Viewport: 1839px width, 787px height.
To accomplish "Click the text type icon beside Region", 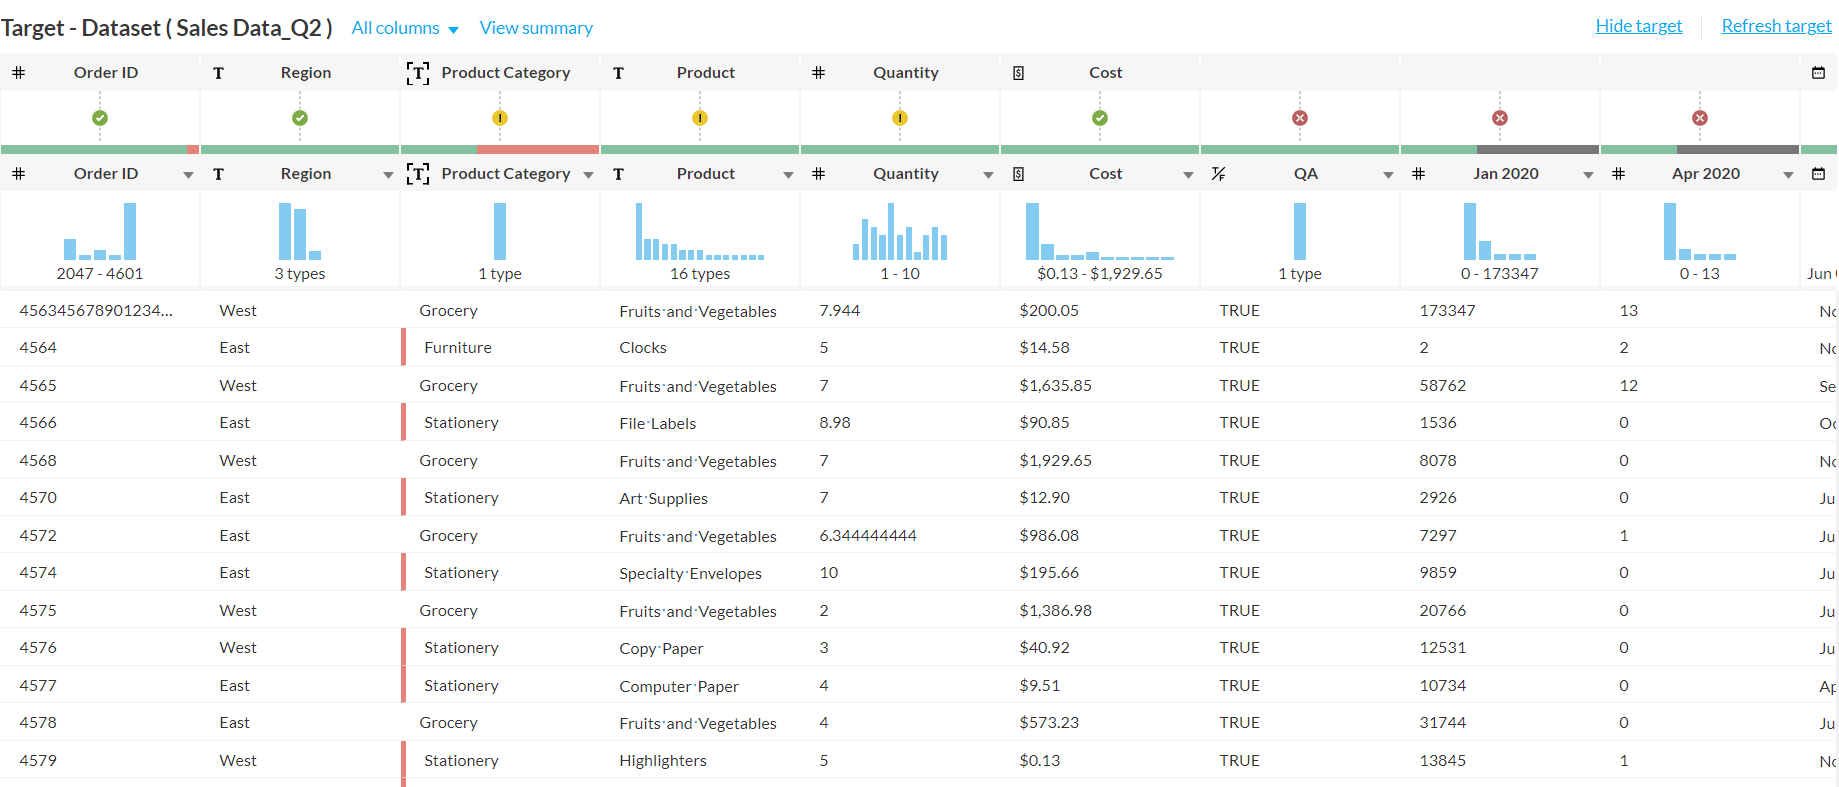I will (218, 174).
